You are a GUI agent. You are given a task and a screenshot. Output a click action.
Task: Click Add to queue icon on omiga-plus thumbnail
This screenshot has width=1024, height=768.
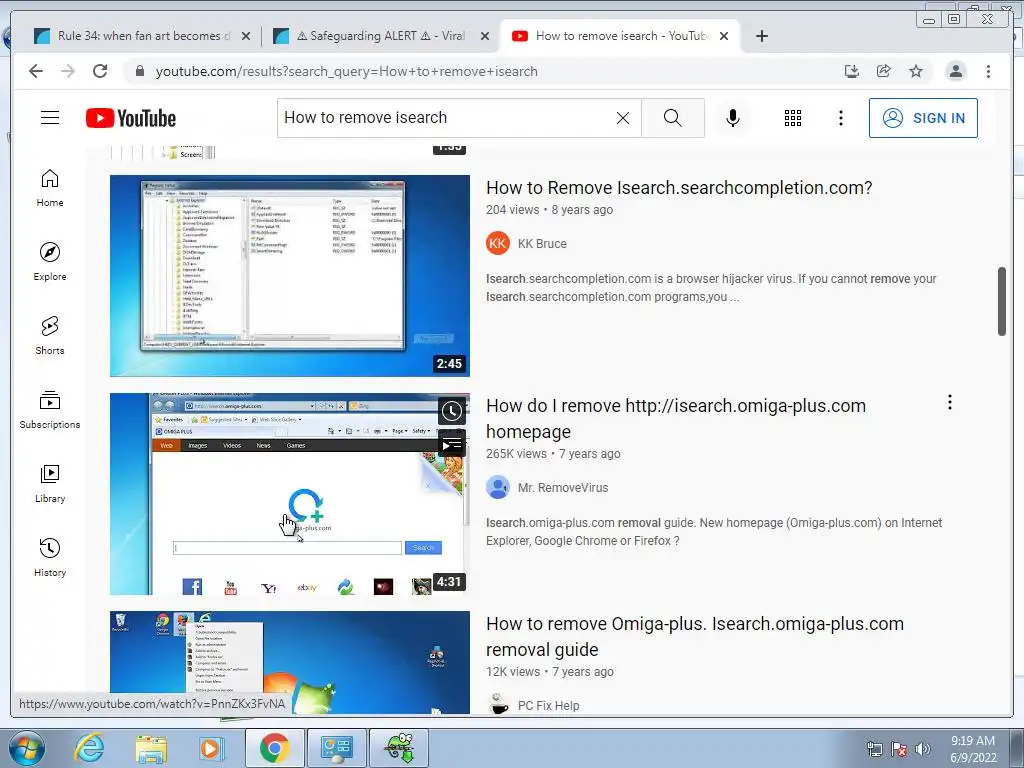(451, 444)
